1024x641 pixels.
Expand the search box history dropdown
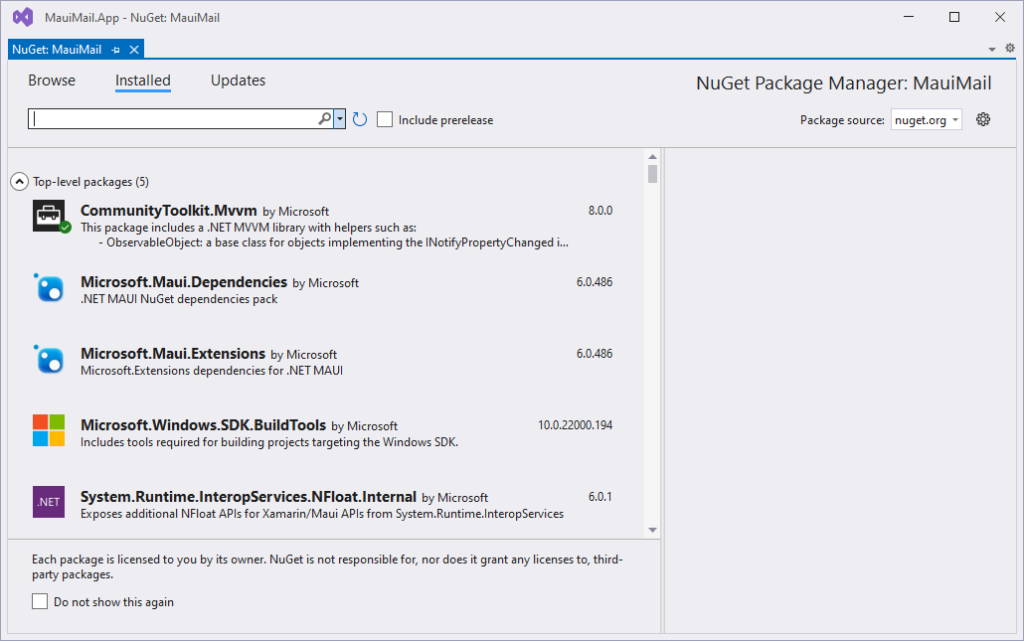click(x=340, y=119)
